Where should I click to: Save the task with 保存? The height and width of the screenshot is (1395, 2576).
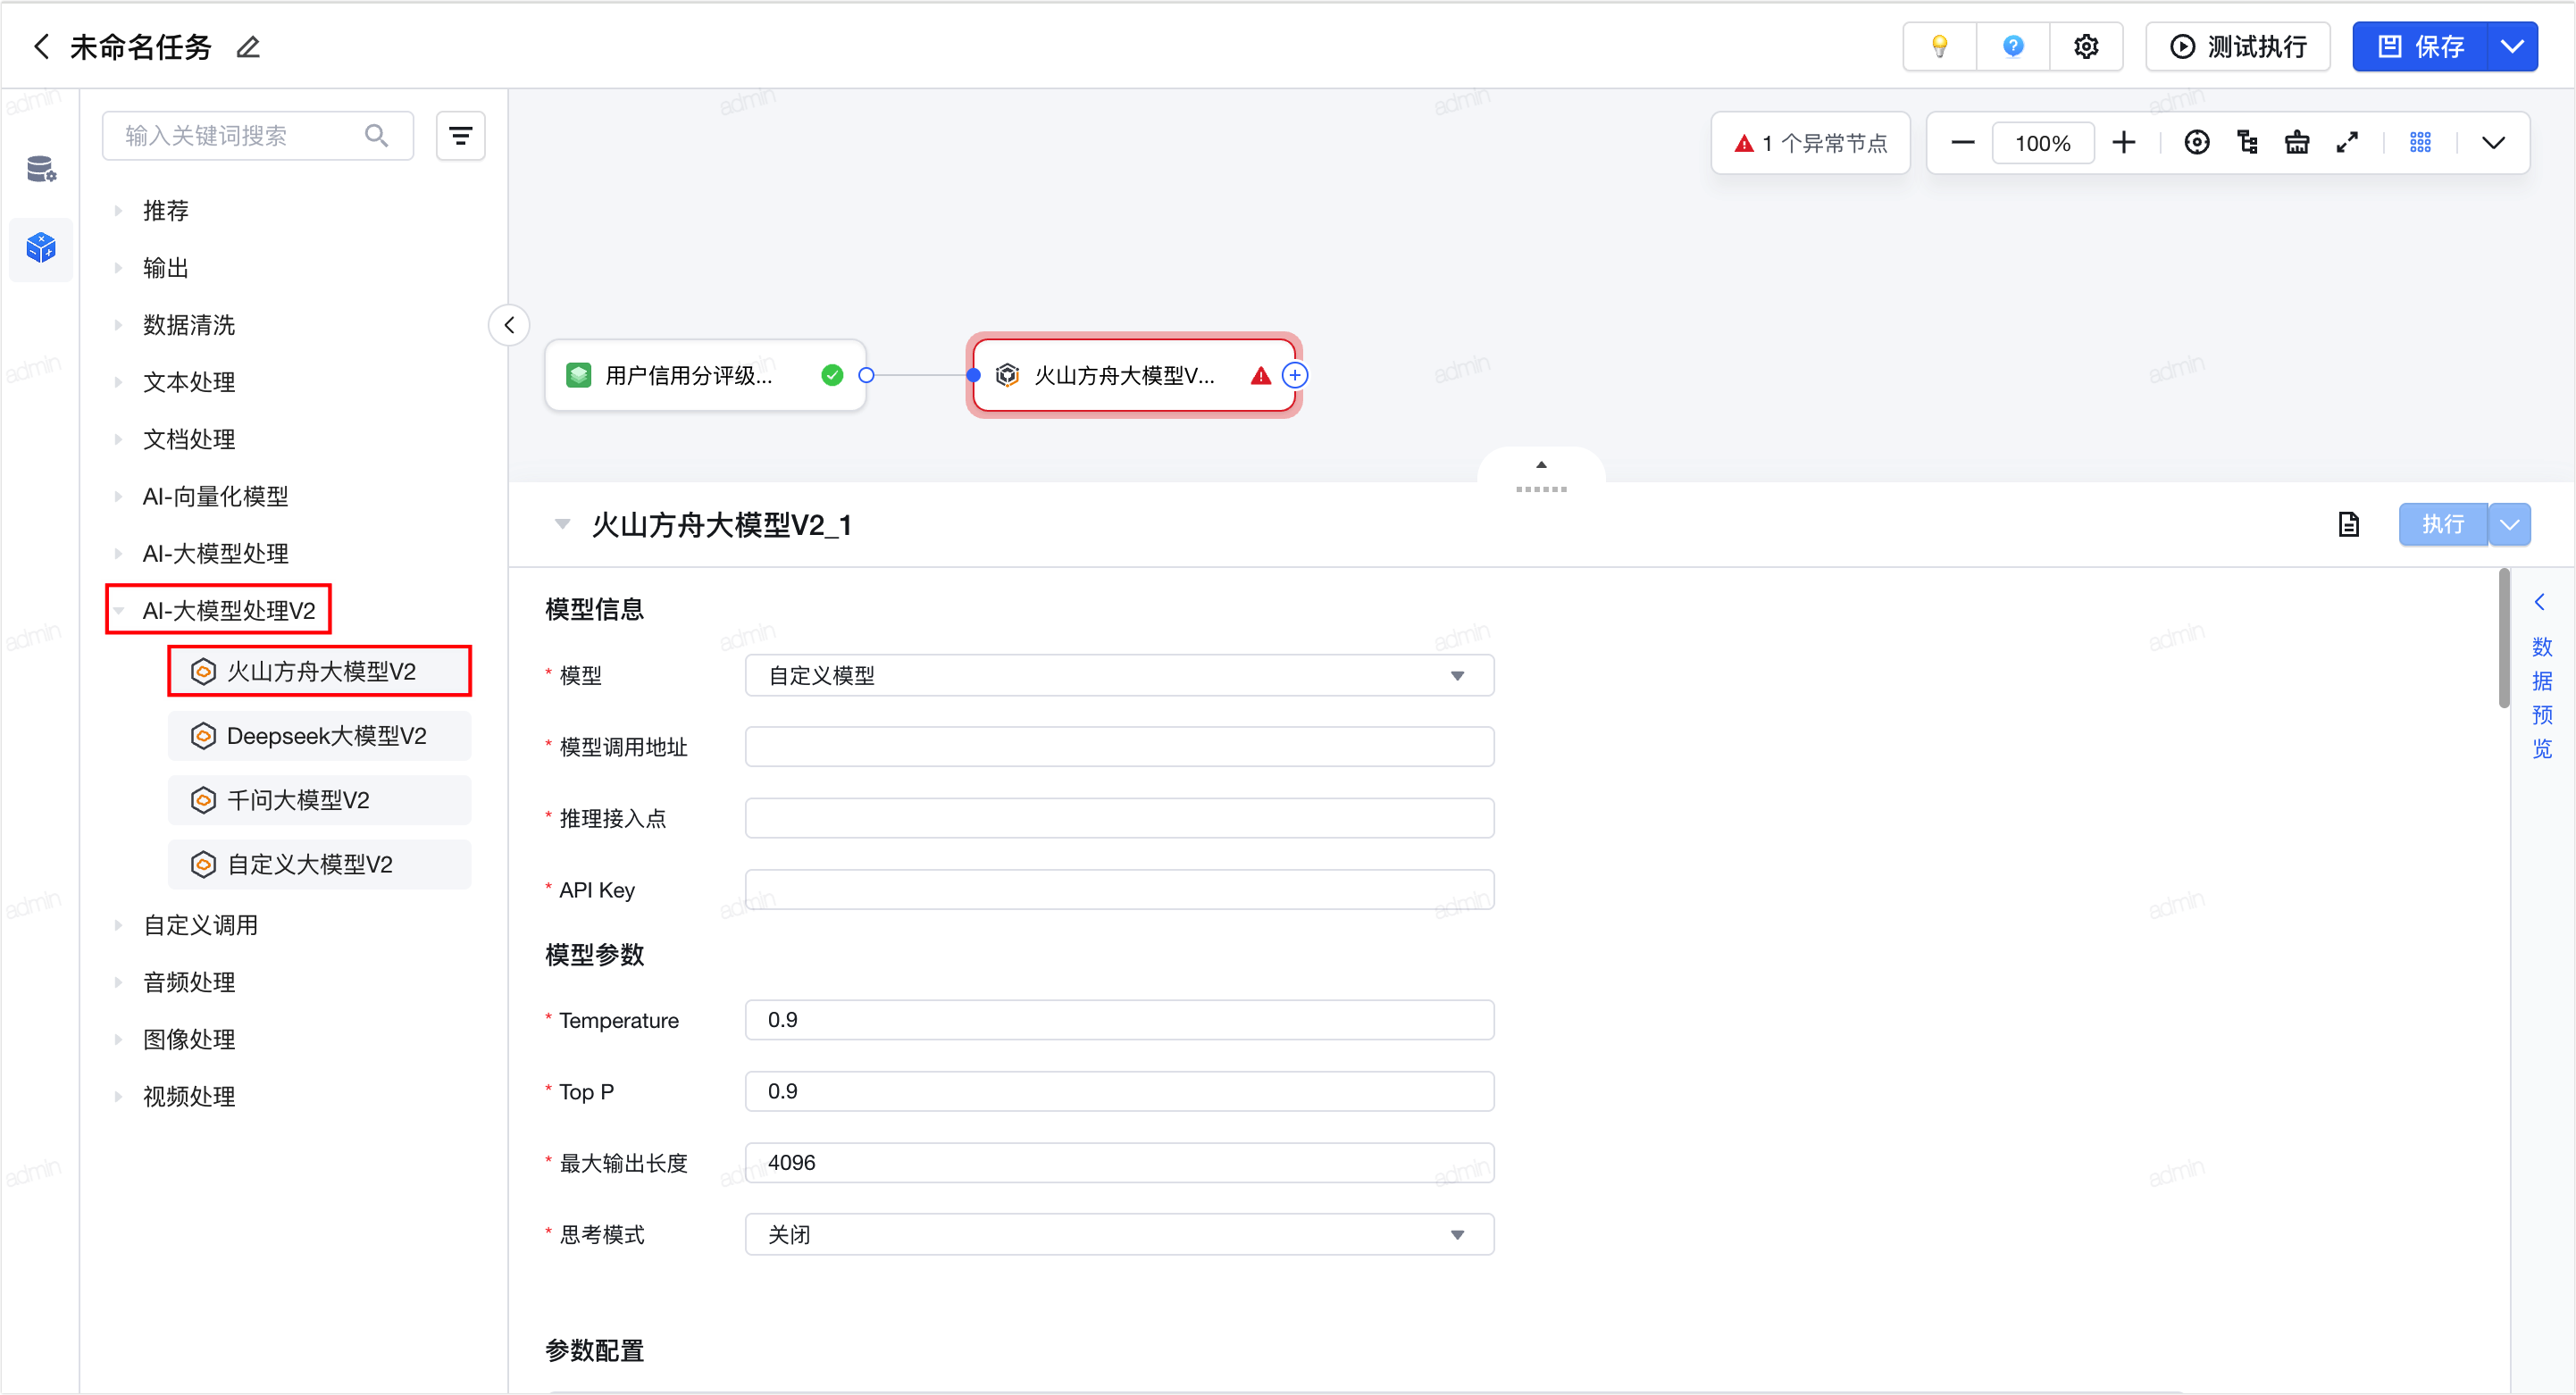tap(2420, 47)
